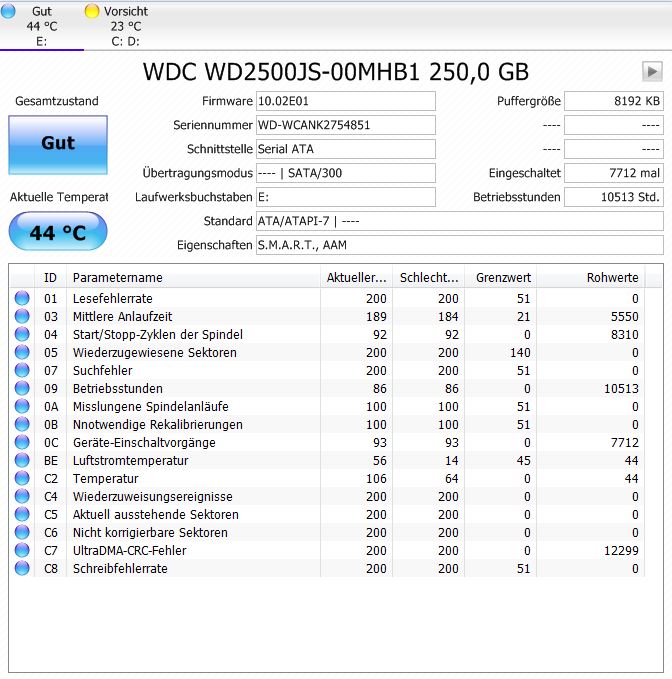Click the status icon of row C7 UltraDMA-CRC-Fehler
Viewport: 672px width, 679px height.
tap(22, 550)
